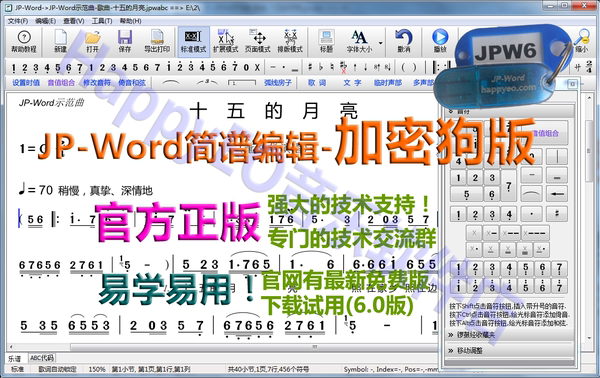Screen dimensions: 600x378
Task: Insert the sharp accidental symbol from note toolbar
Action: (310, 67)
